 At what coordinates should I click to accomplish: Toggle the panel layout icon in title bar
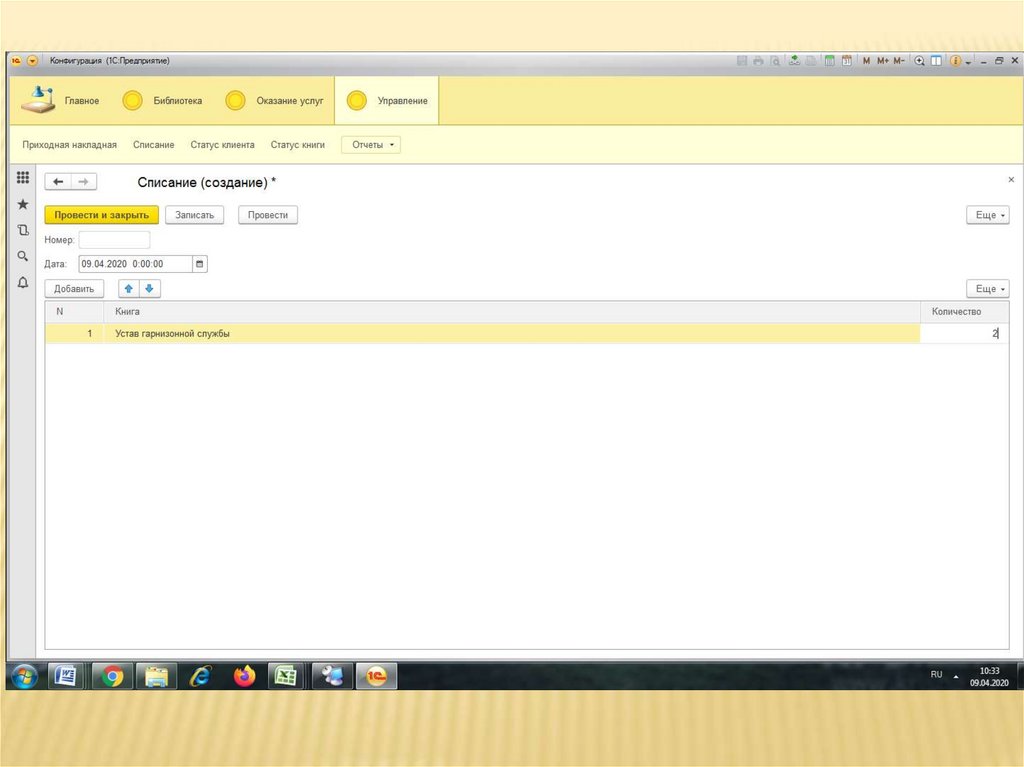[x=936, y=61]
